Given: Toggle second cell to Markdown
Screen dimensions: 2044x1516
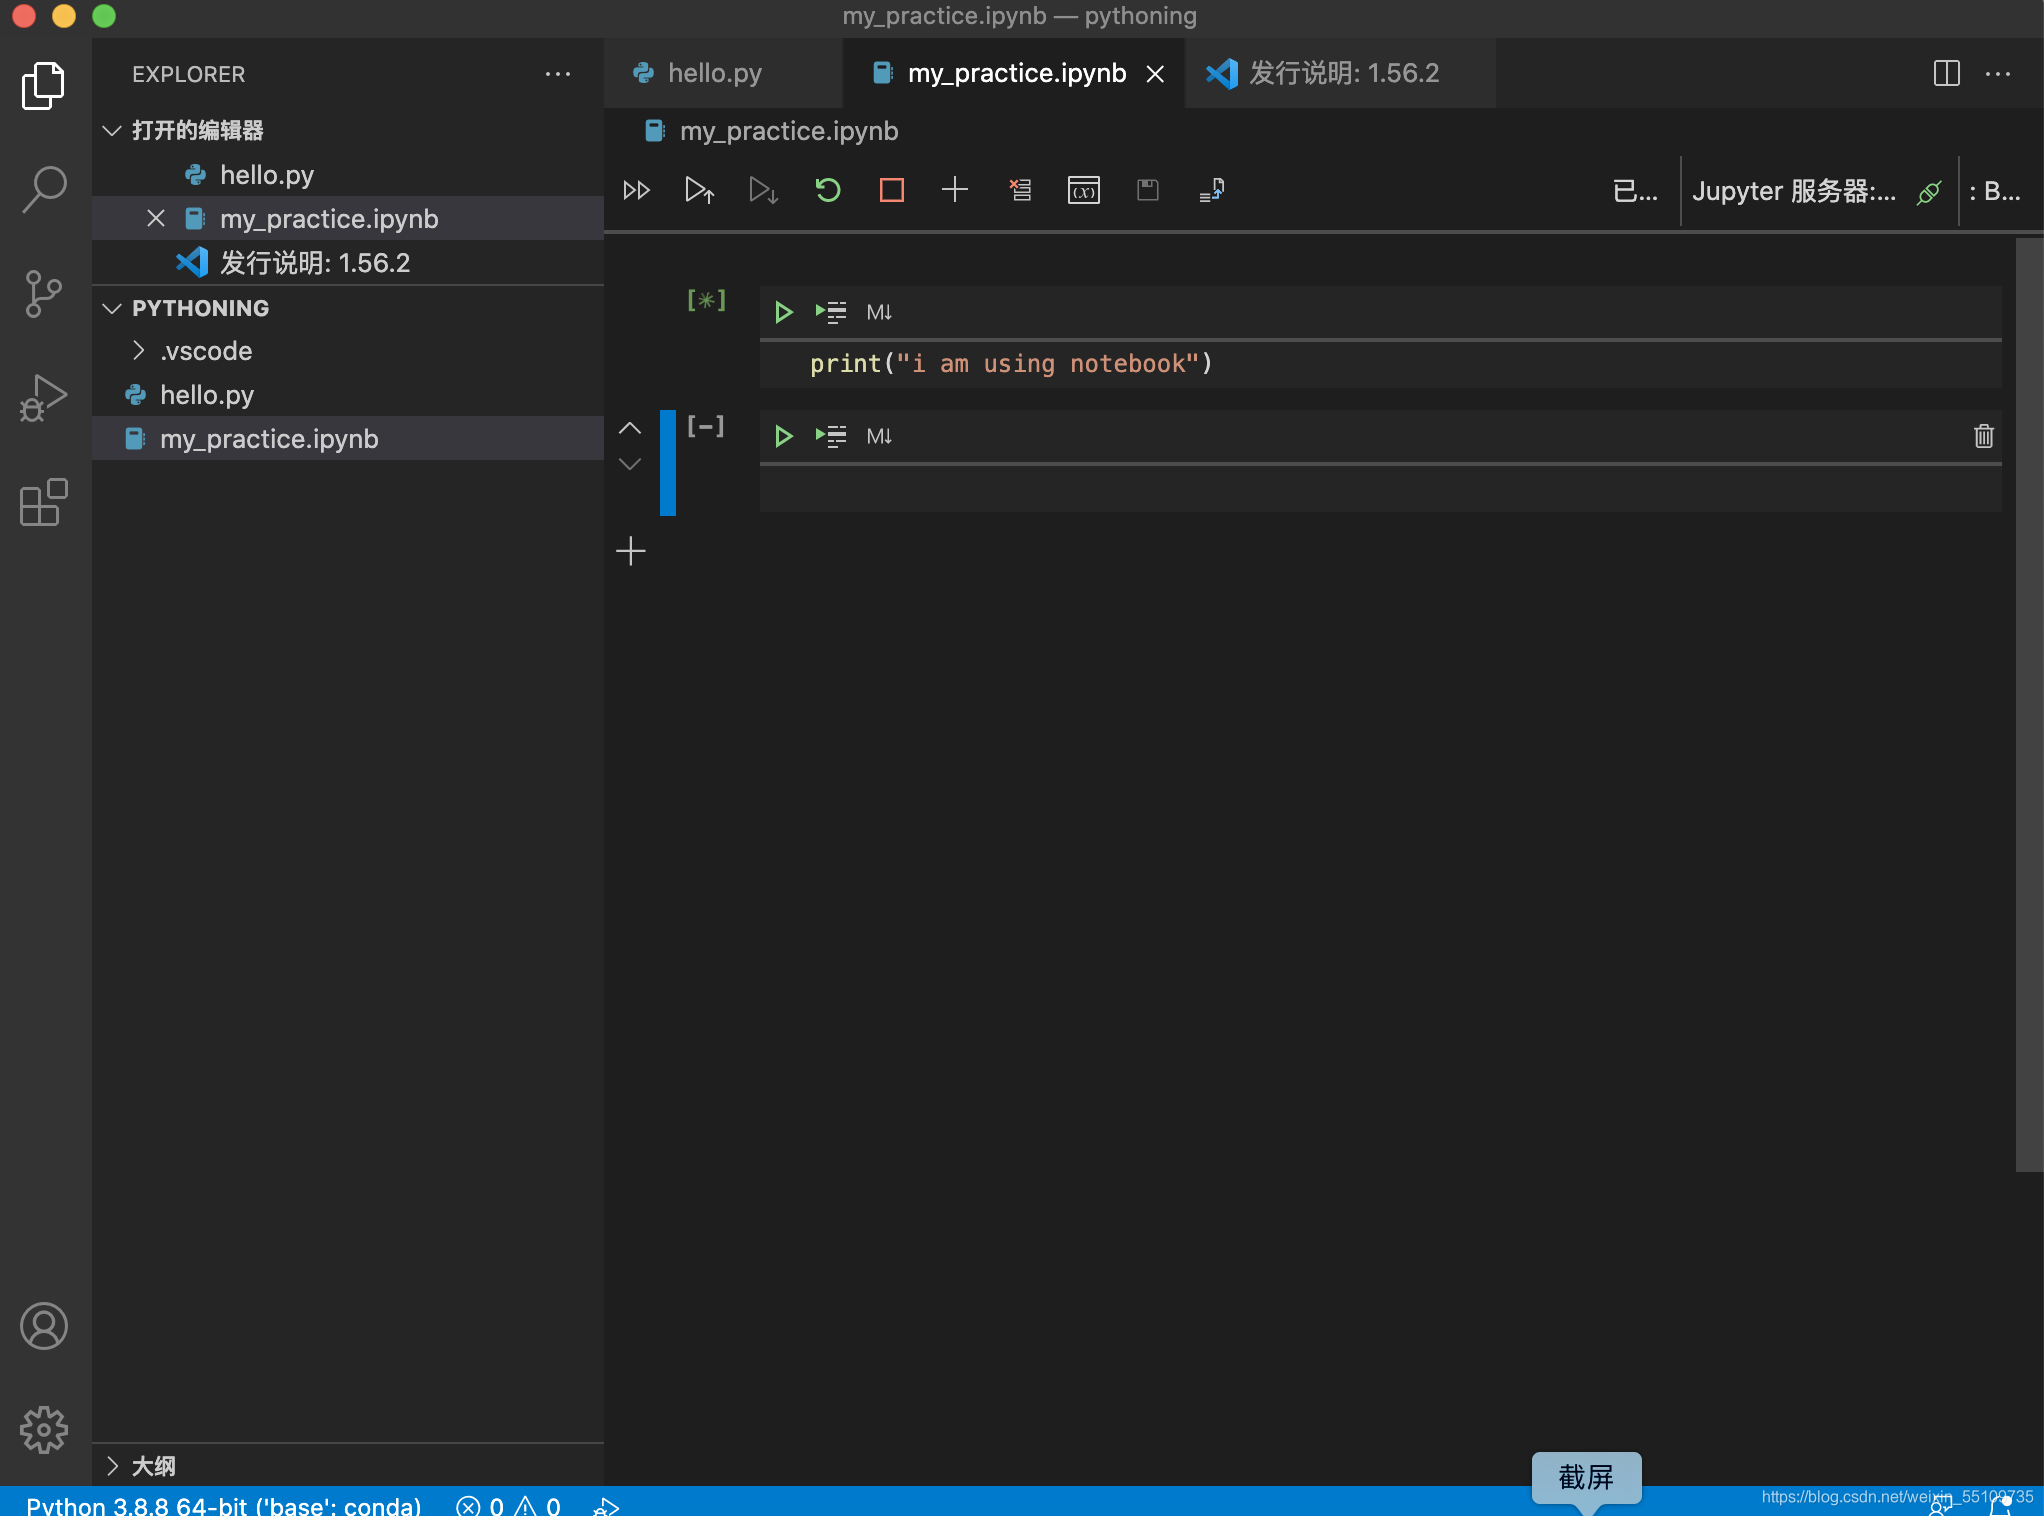Looking at the screenshot, I should (879, 436).
